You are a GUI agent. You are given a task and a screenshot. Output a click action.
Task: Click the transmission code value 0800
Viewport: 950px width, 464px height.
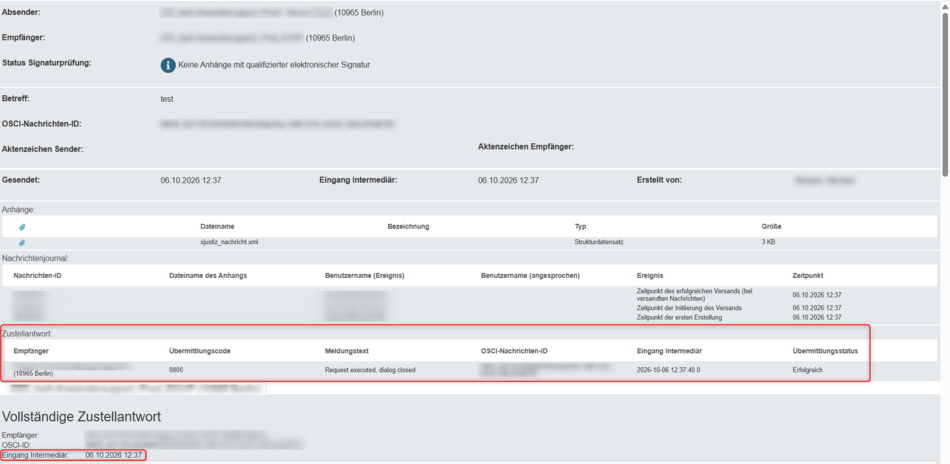176,369
